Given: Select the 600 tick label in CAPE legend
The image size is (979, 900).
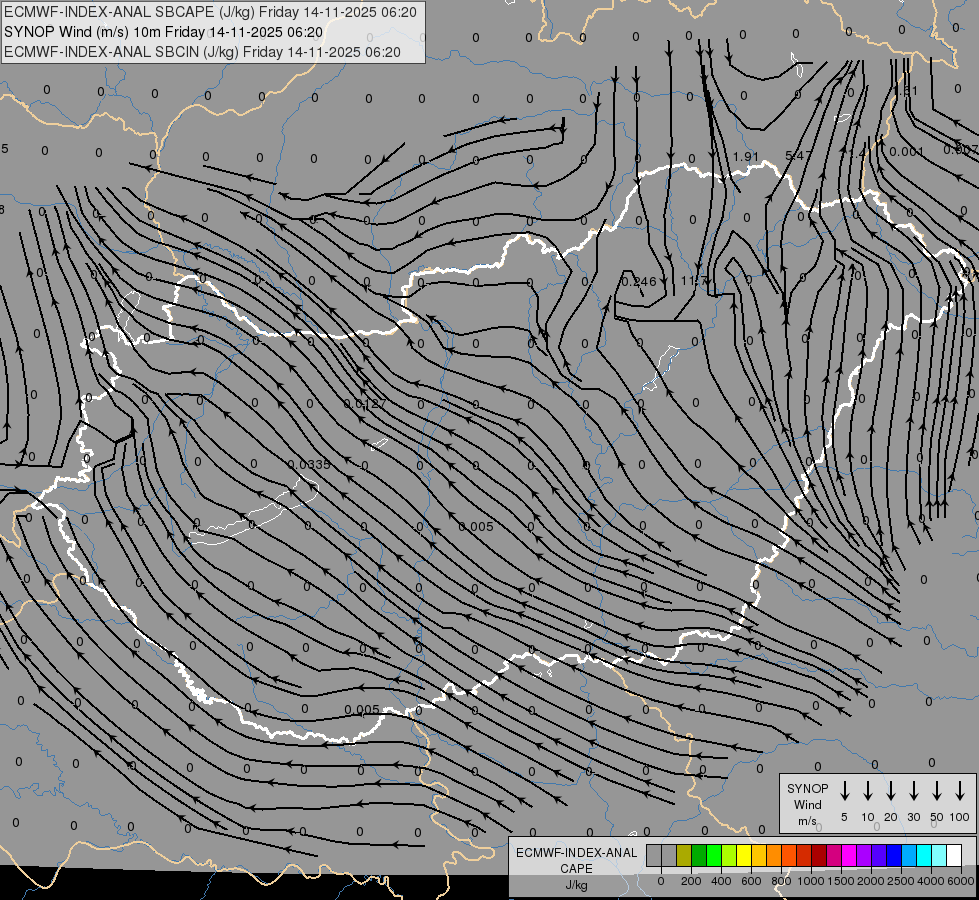Looking at the screenshot, I should tap(751, 881).
